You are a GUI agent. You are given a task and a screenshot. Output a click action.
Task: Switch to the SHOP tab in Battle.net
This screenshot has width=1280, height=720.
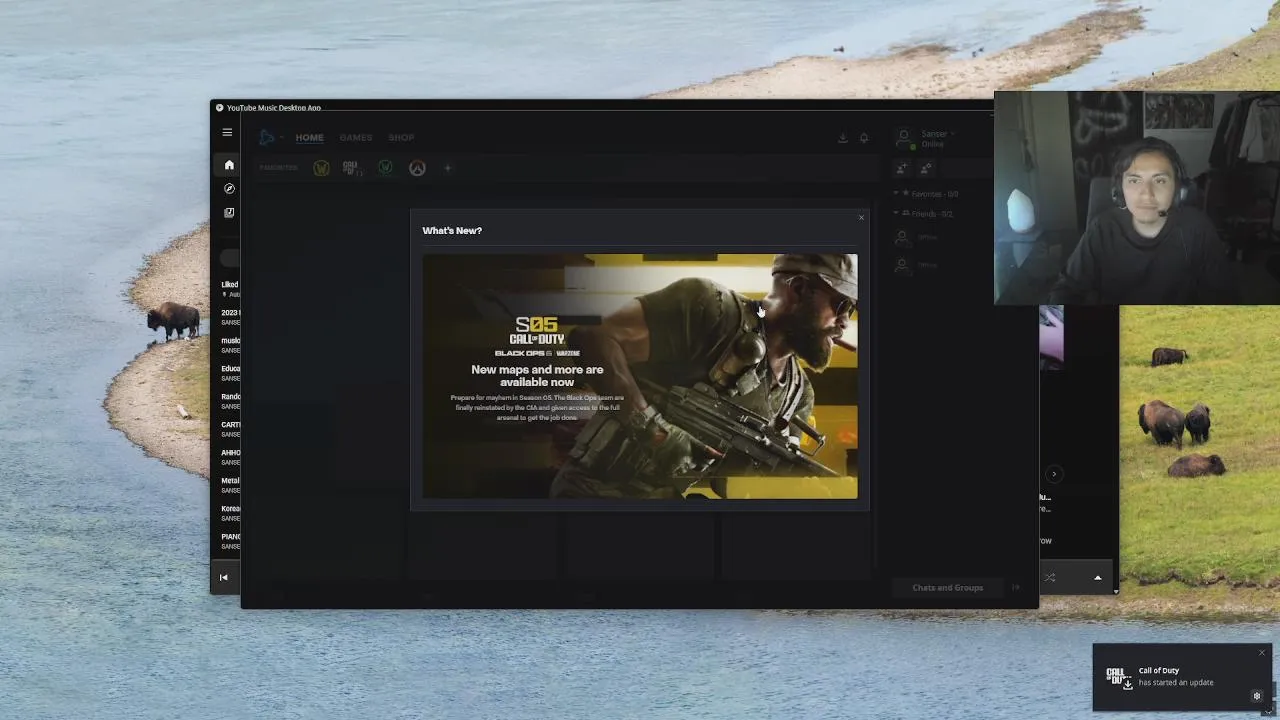click(401, 138)
